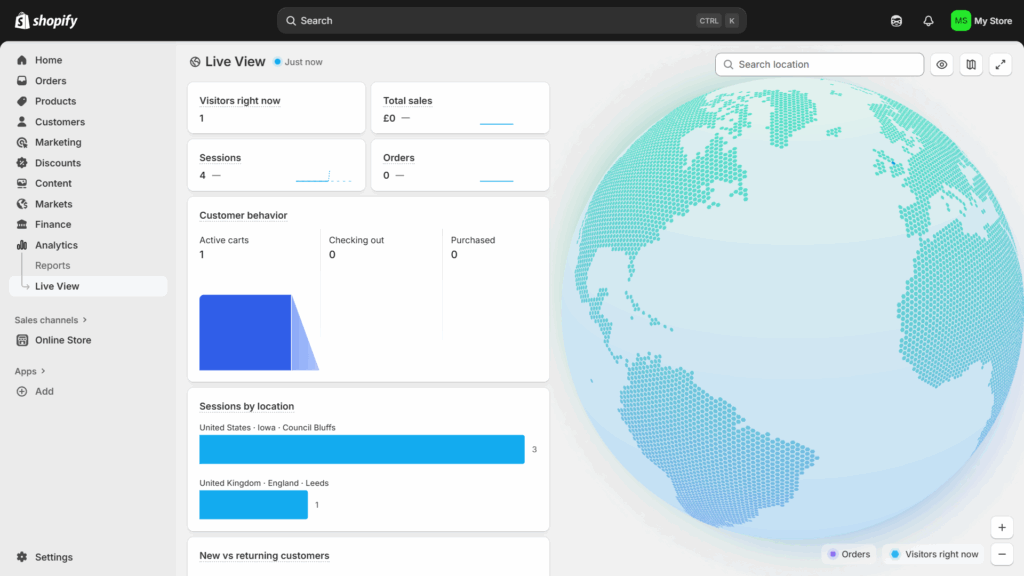The image size is (1024, 576).
Task: Open the My Store account menu
Action: click(981, 21)
